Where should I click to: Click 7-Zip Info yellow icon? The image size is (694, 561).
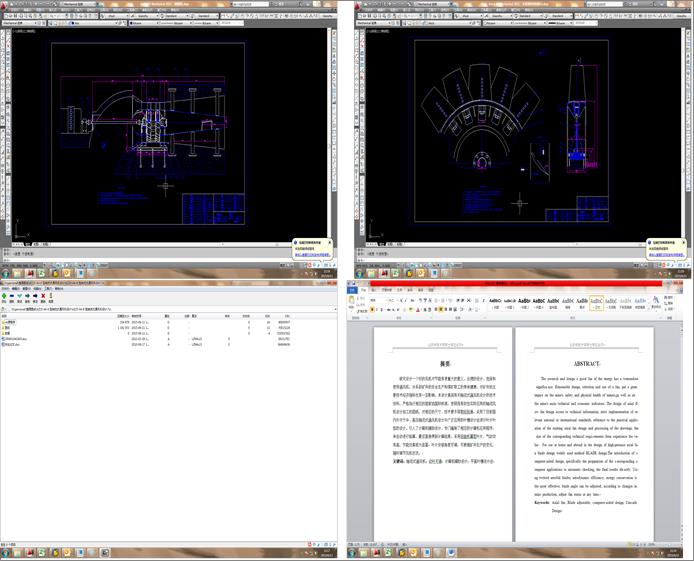51,296
